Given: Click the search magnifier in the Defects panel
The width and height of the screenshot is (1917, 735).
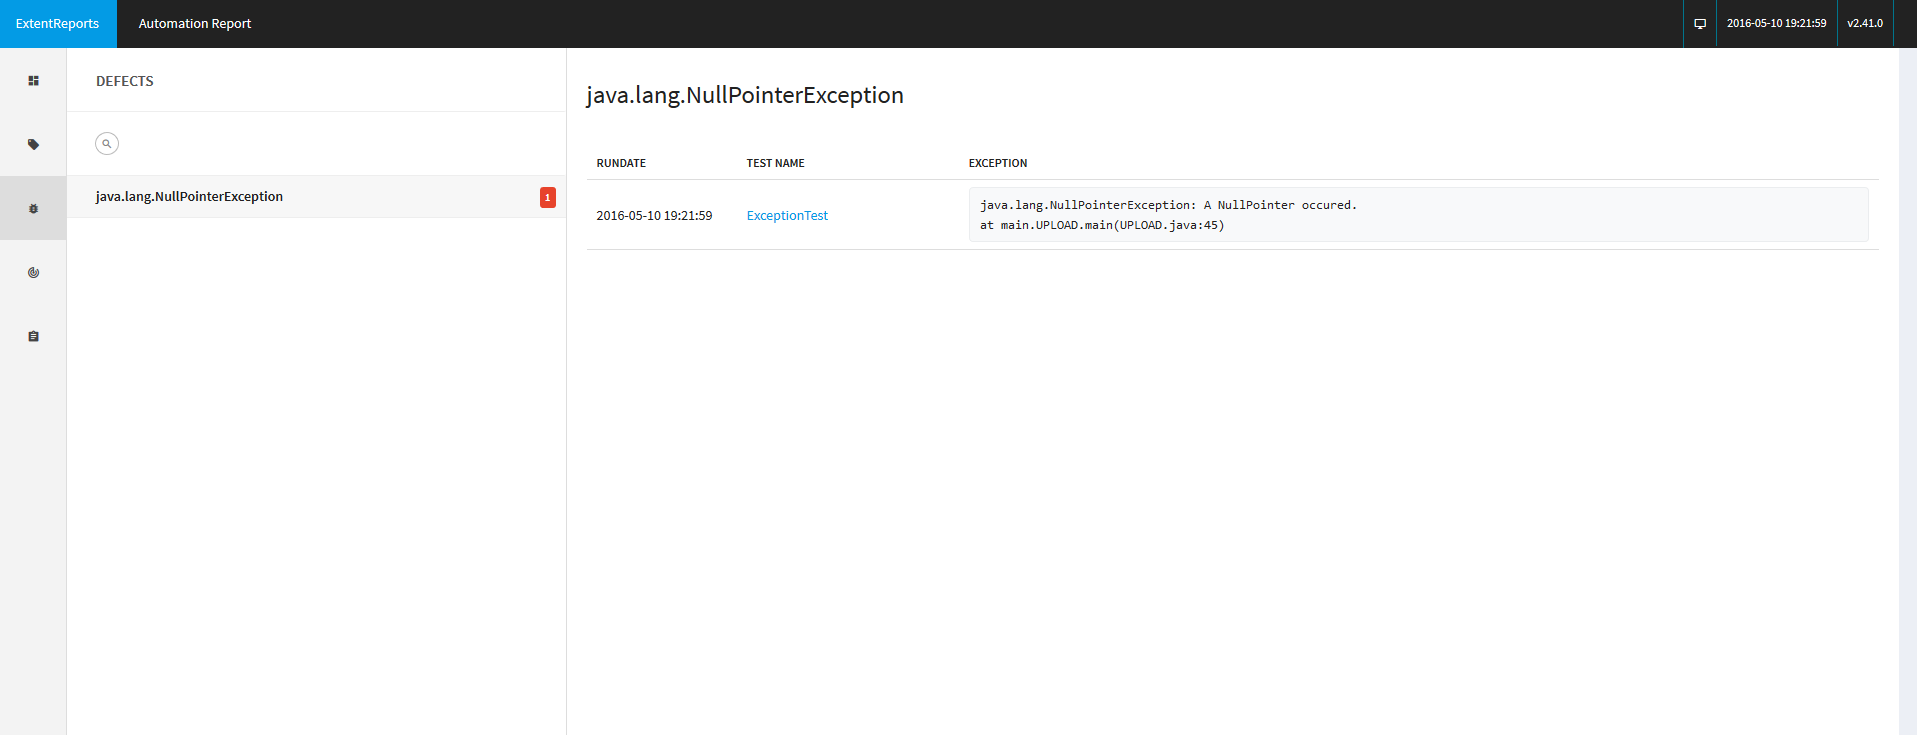Looking at the screenshot, I should click(x=107, y=144).
